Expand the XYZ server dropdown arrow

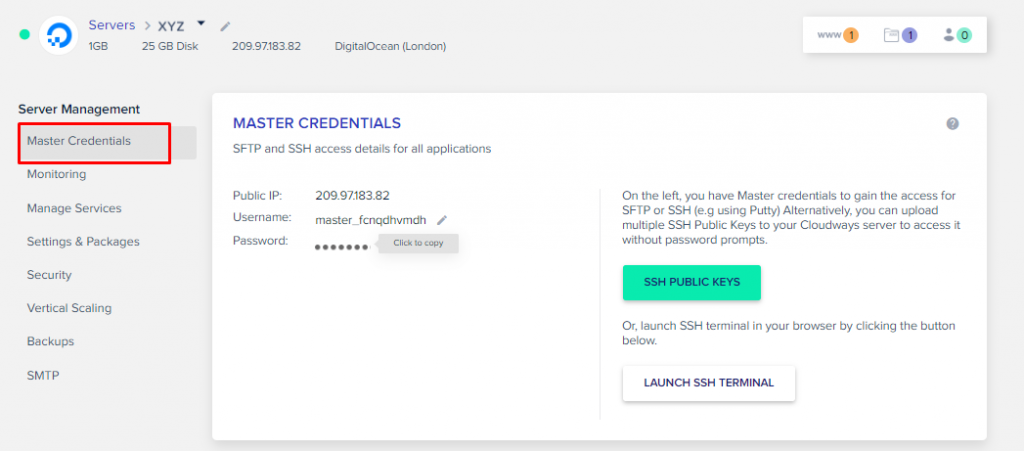[x=201, y=23]
